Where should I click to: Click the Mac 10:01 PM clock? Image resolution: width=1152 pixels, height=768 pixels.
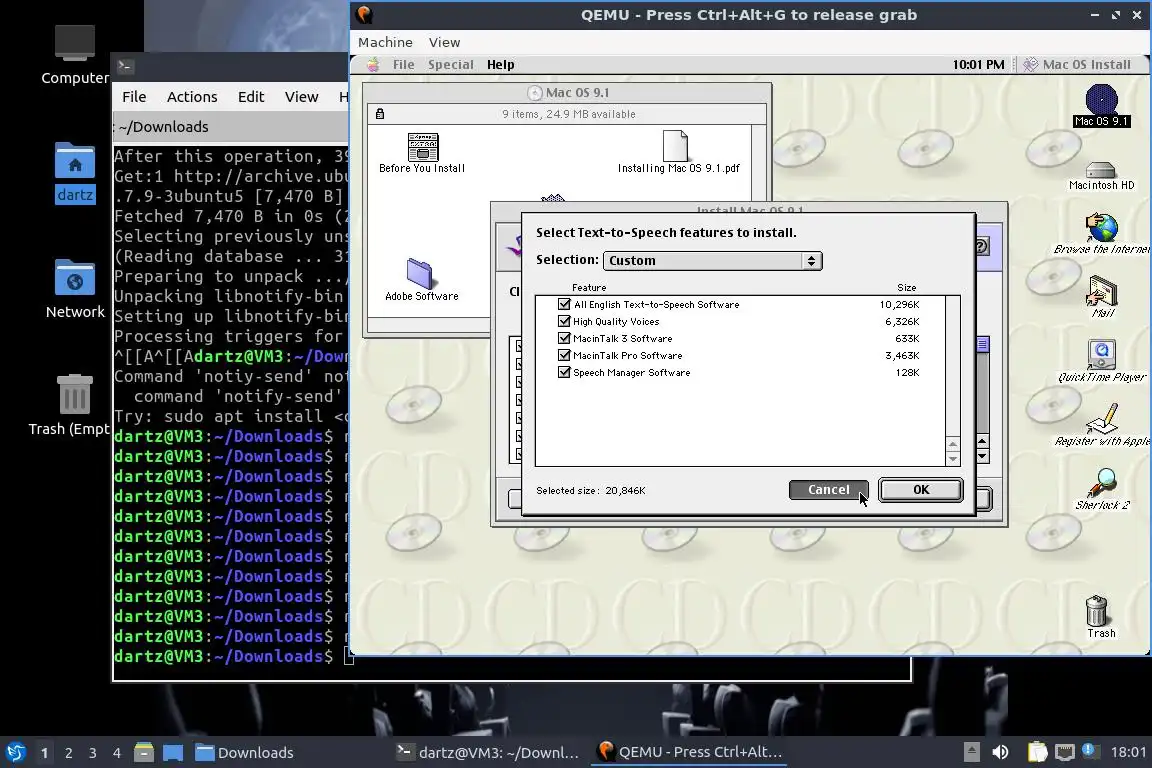point(978,65)
